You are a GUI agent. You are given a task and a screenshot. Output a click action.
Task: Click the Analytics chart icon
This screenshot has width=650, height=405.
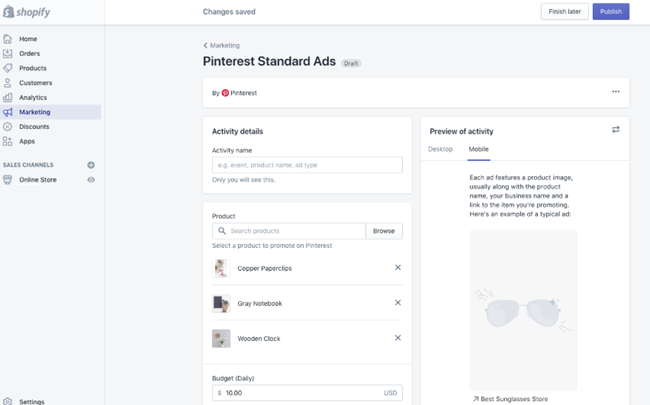8,97
